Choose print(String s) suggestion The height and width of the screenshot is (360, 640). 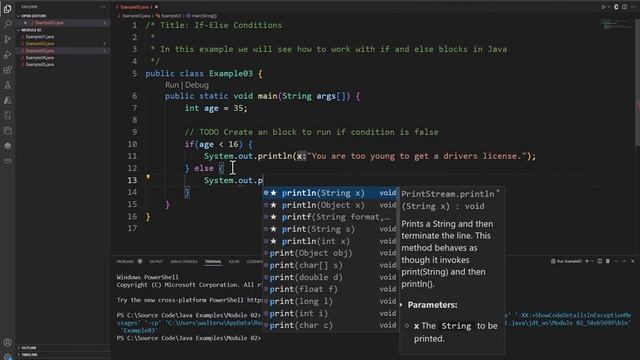click(x=330, y=229)
